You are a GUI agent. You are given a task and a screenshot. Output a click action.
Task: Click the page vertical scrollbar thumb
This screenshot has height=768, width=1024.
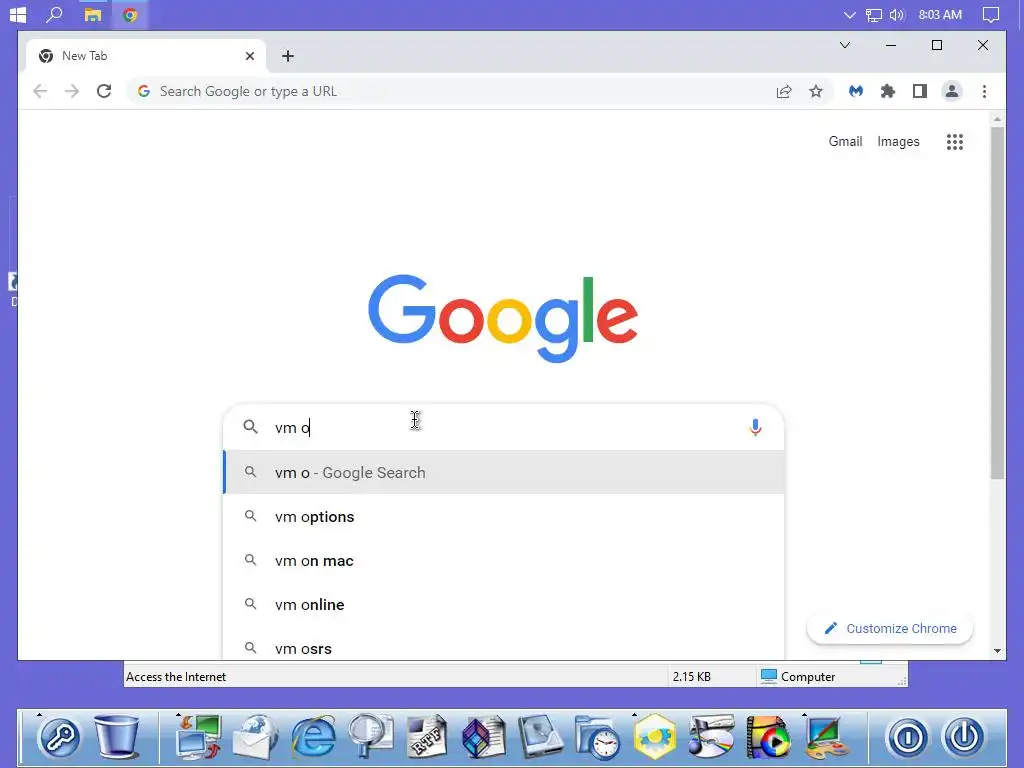(997, 302)
